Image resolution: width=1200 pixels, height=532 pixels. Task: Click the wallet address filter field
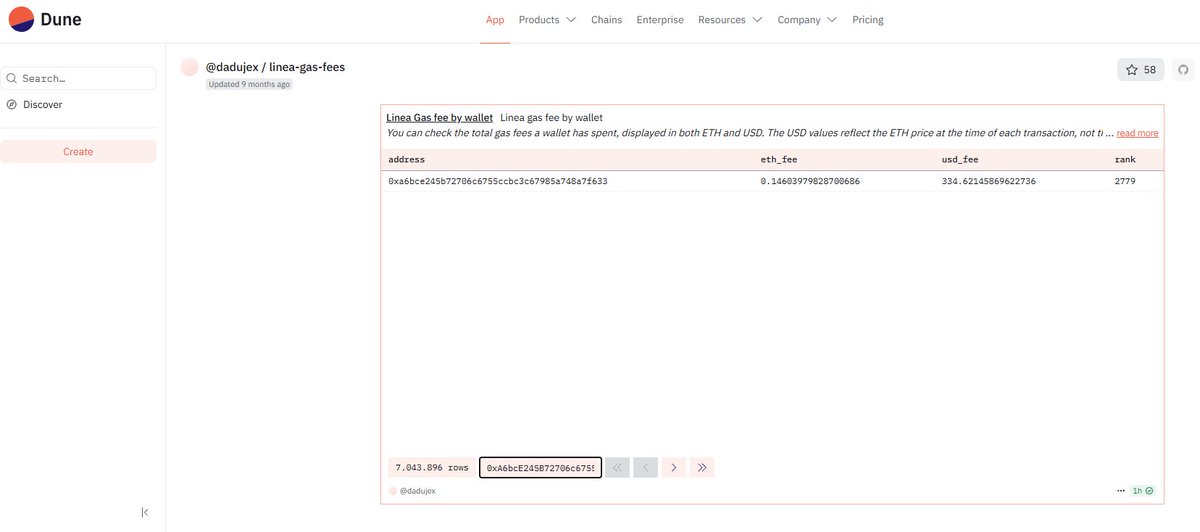(x=540, y=467)
